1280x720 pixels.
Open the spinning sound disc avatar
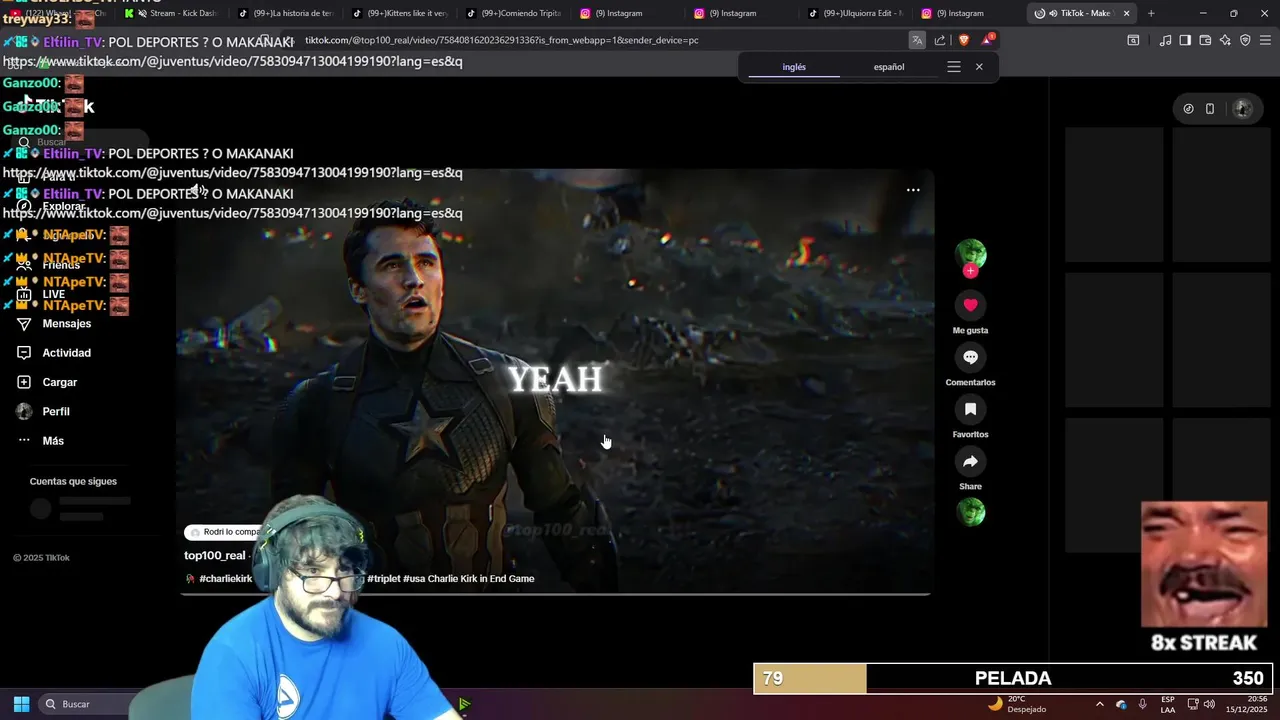point(970,512)
